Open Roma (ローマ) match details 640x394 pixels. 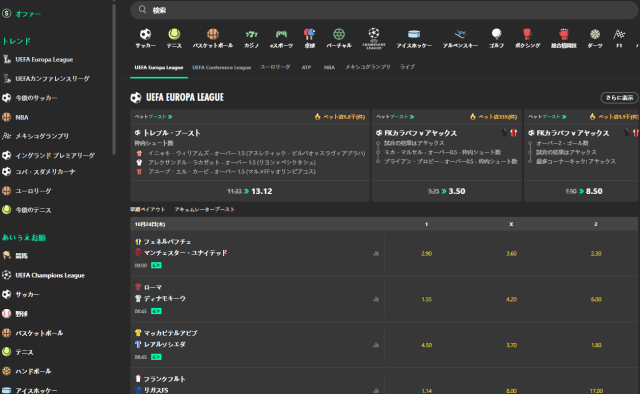click(x=153, y=287)
